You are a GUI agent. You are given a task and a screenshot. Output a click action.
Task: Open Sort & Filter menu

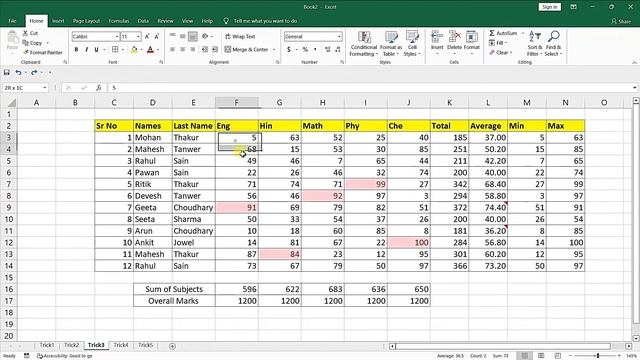click(534, 44)
